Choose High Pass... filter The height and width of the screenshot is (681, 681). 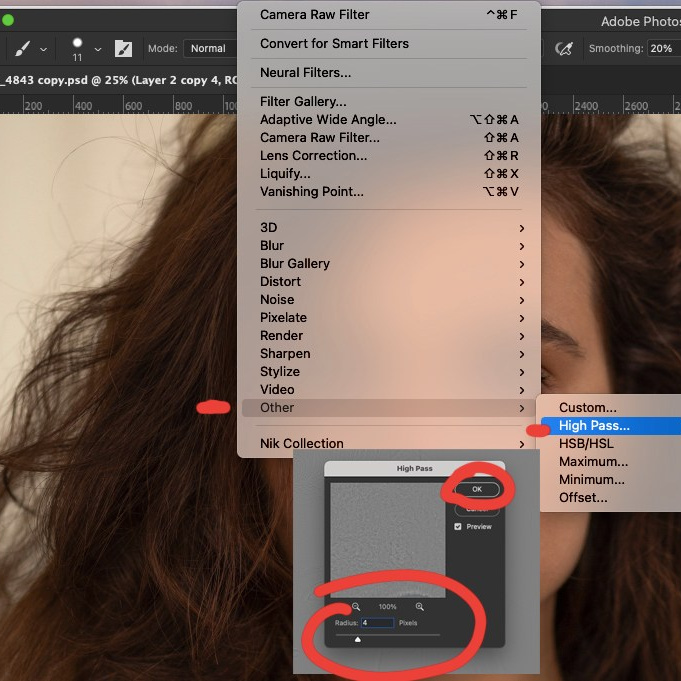point(611,426)
